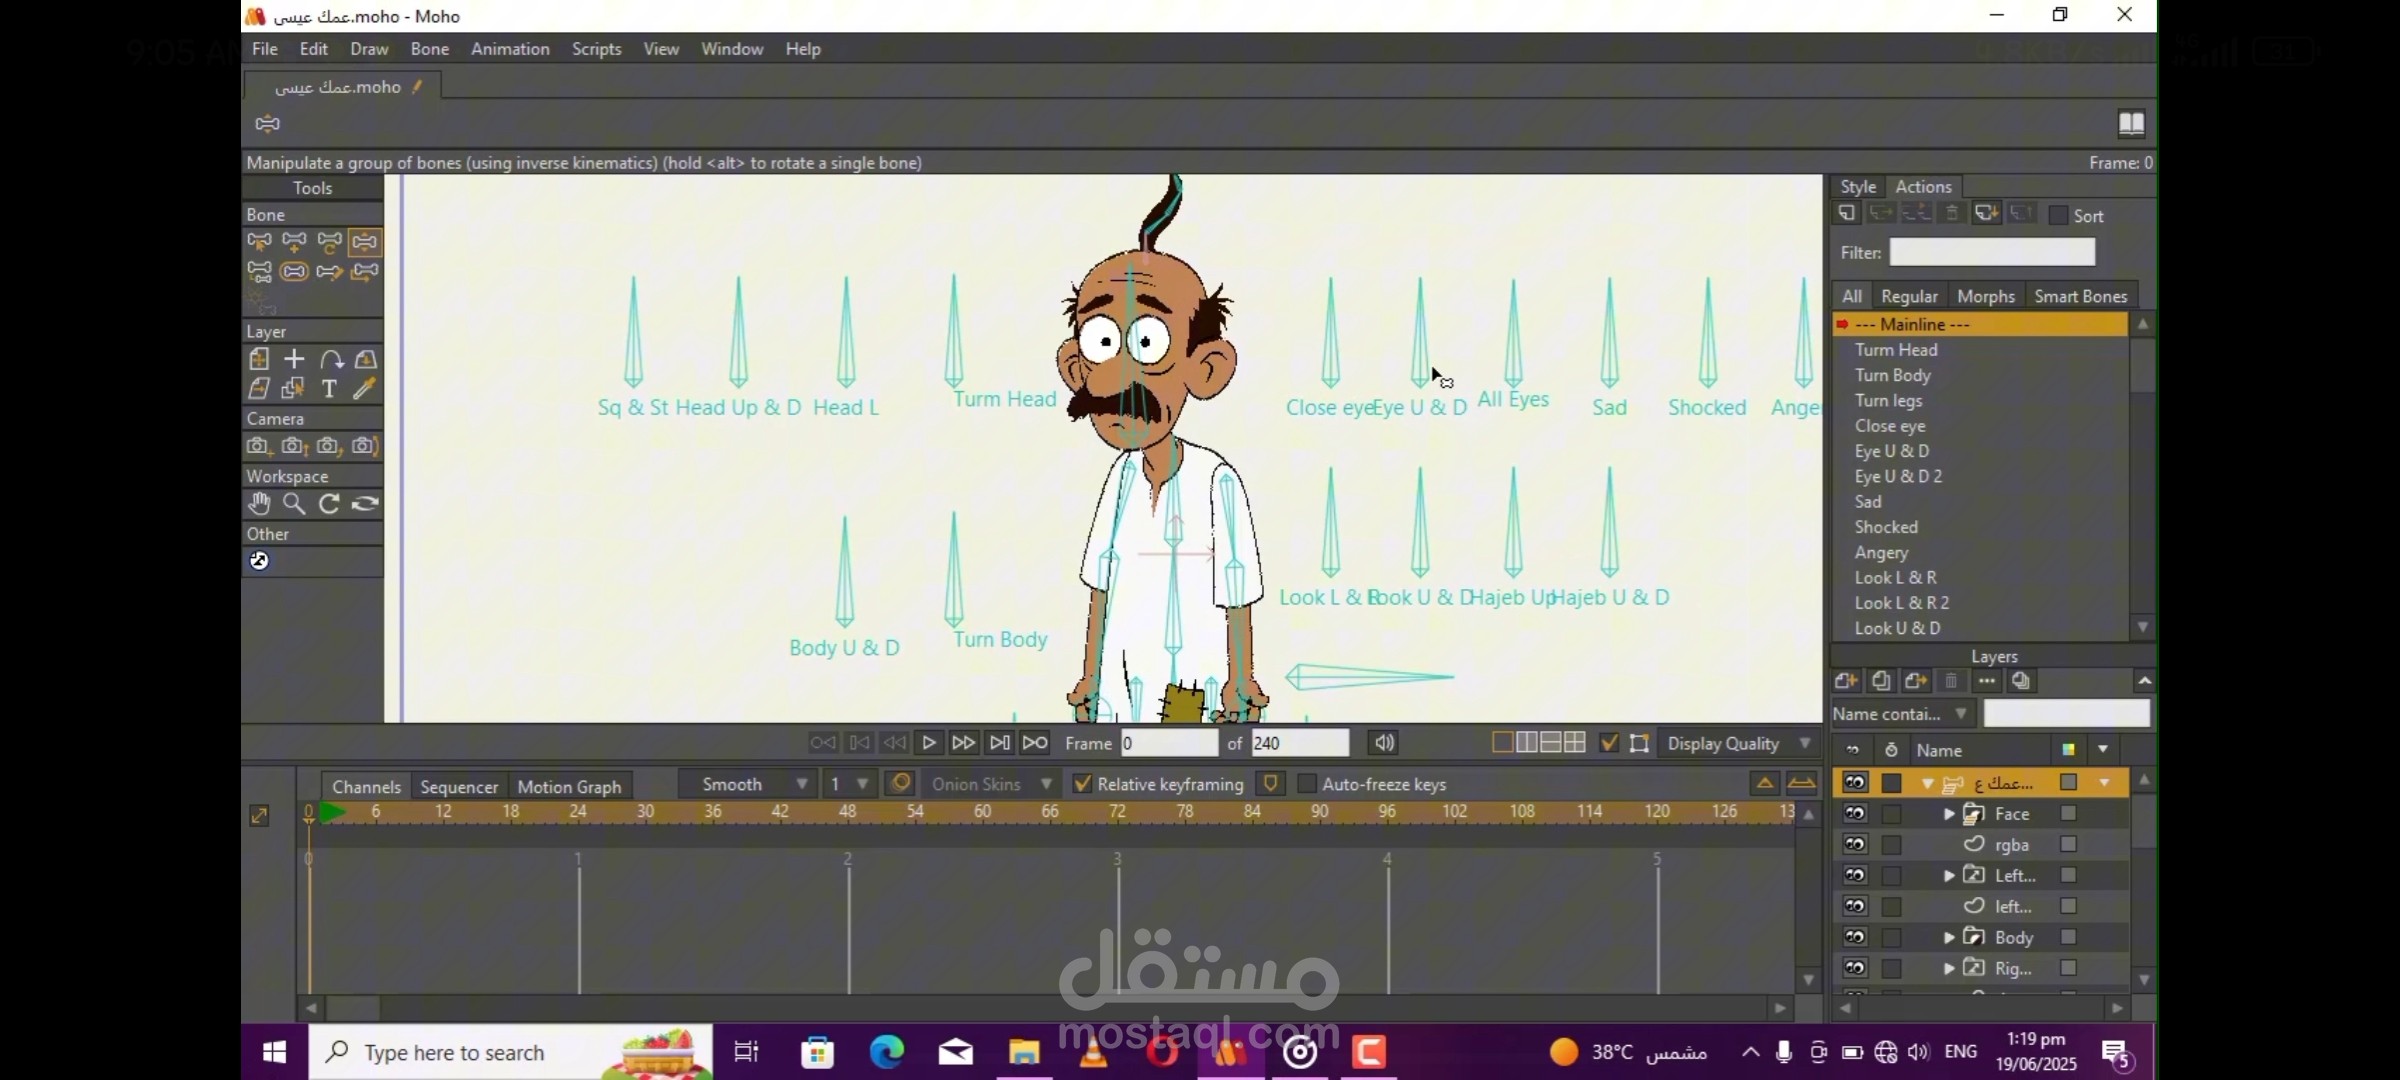Click the timeline horizontal scrollbar thumb
This screenshot has height=1080, width=2400.
(x=354, y=1008)
